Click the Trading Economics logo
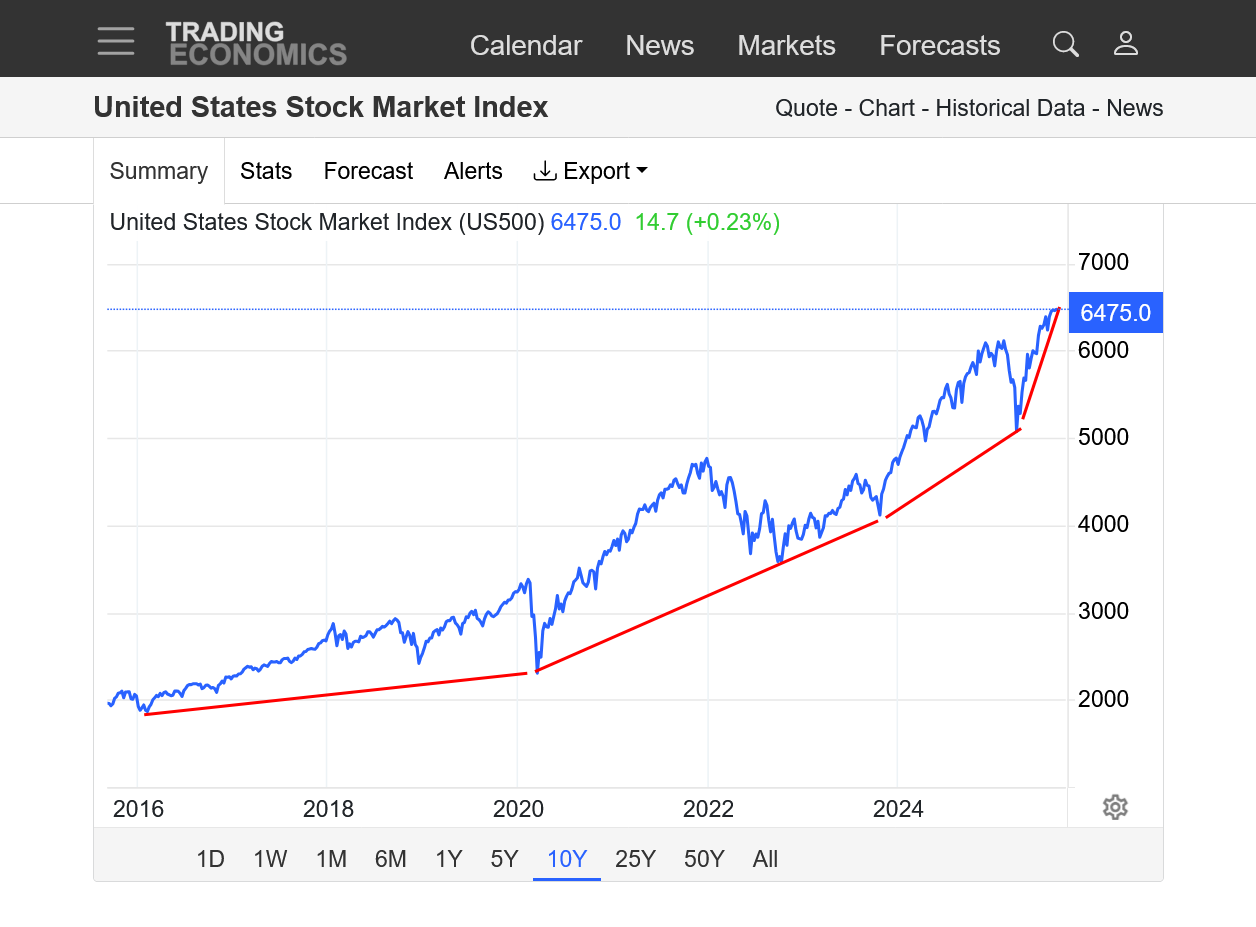Screen dimensions: 1256x927 click(x=256, y=44)
